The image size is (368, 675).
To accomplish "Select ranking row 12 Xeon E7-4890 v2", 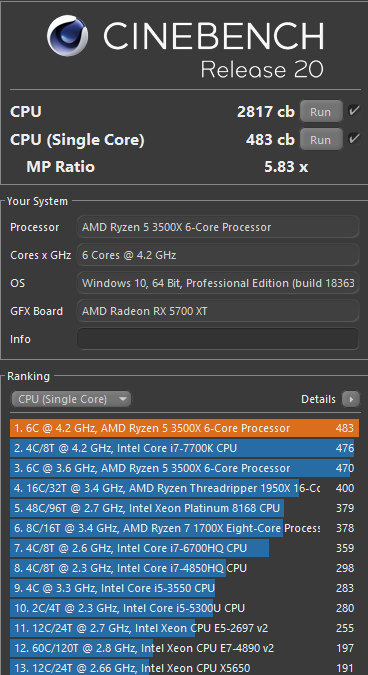I will coord(184,648).
